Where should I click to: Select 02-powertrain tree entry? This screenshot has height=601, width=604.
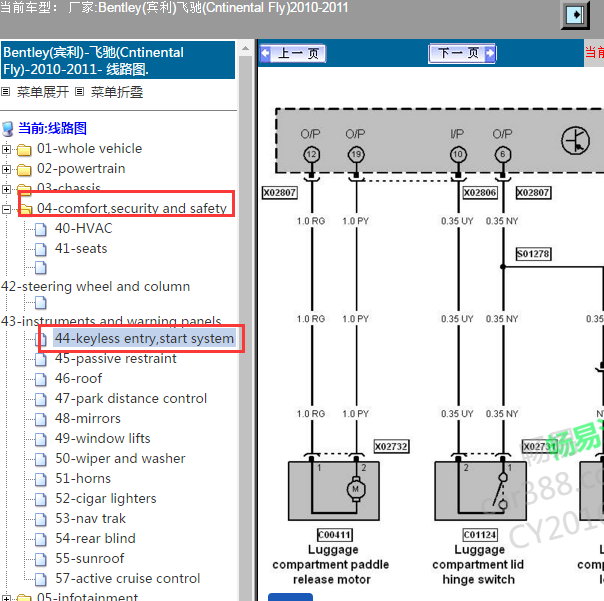(81, 168)
